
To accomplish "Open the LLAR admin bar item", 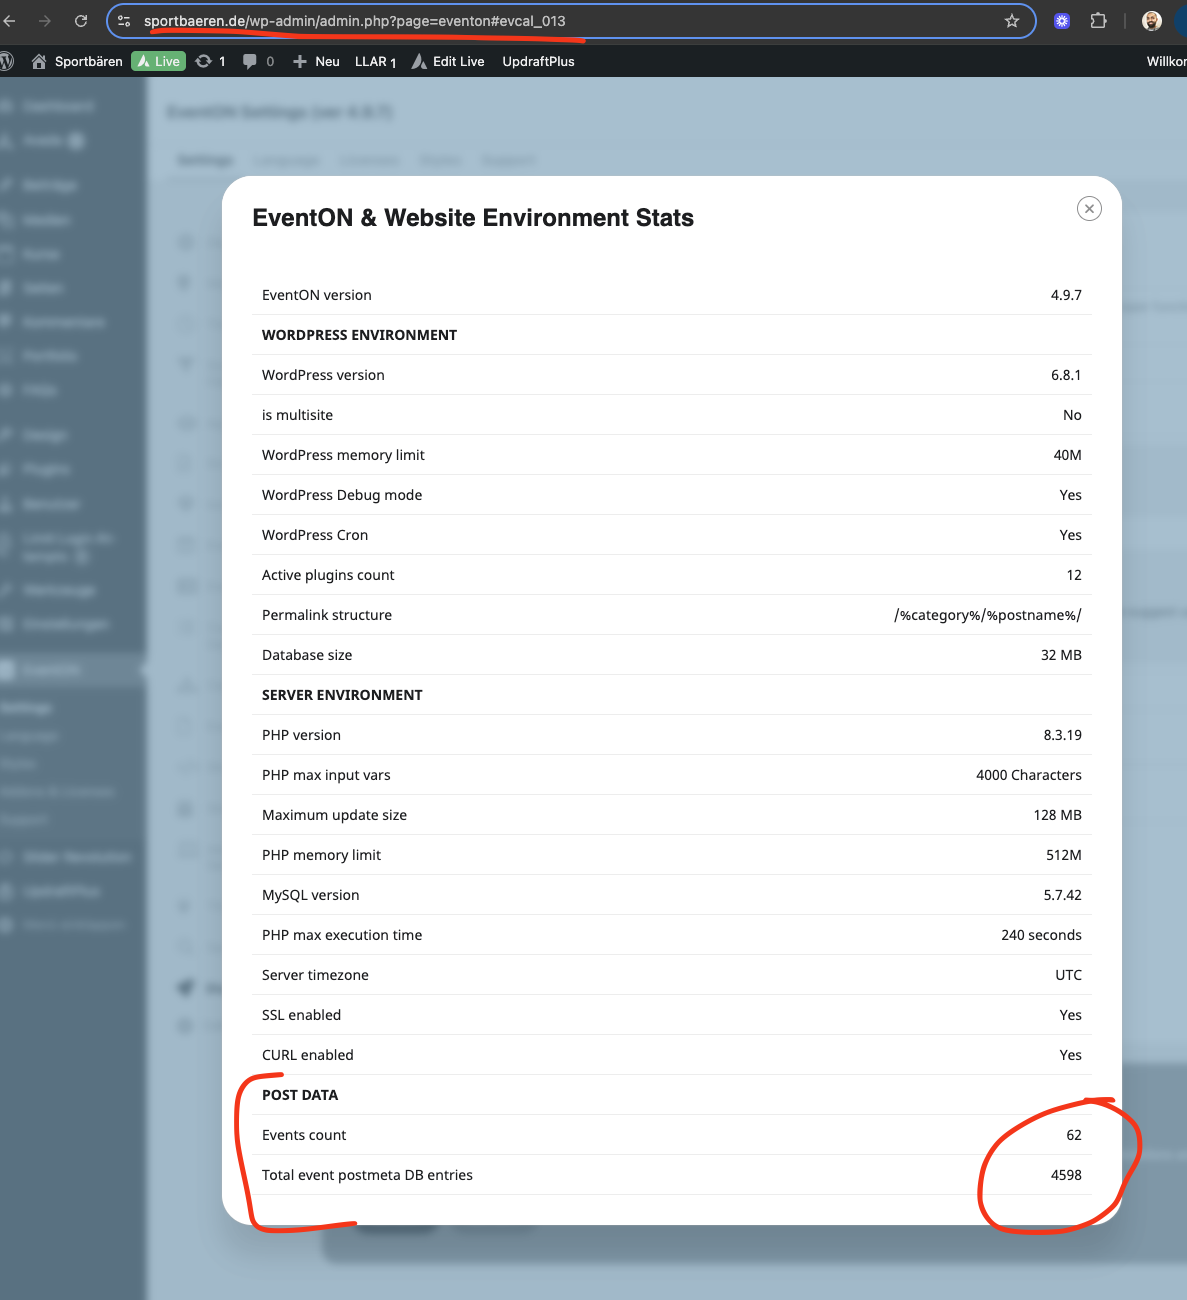I will pos(375,61).
